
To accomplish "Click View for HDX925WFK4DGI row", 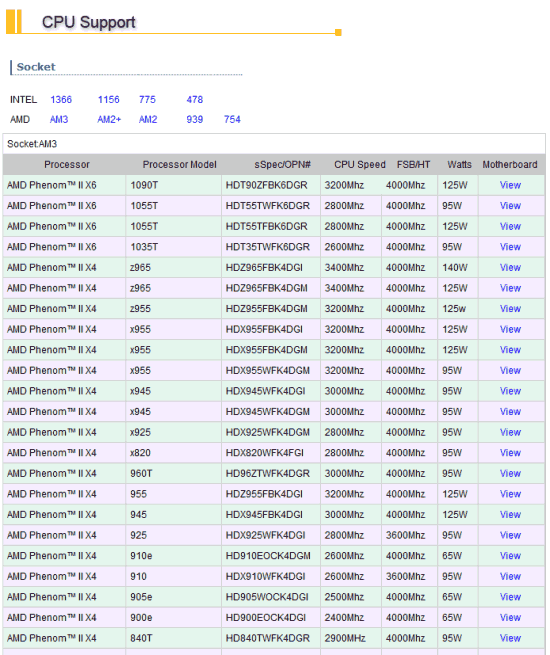I will point(510,536).
